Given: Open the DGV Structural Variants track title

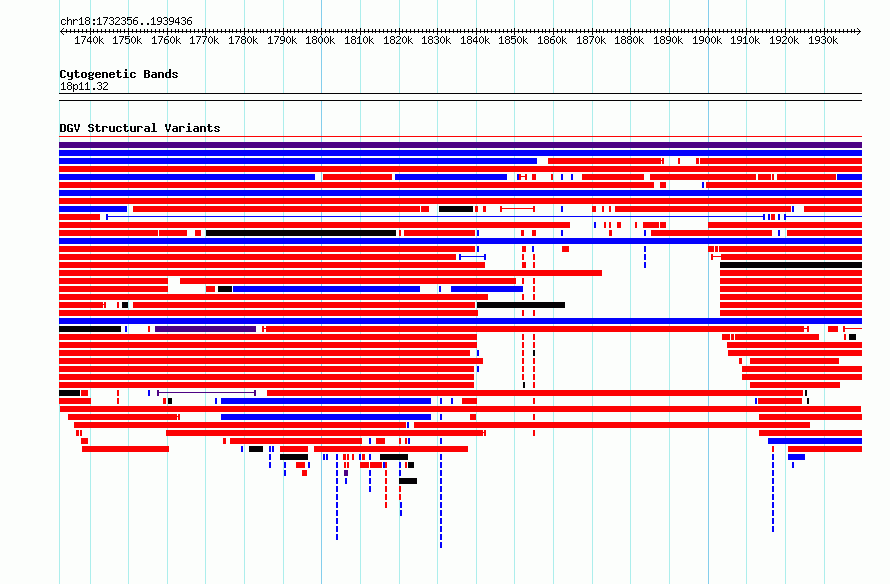Looking at the screenshot, I should point(140,128).
